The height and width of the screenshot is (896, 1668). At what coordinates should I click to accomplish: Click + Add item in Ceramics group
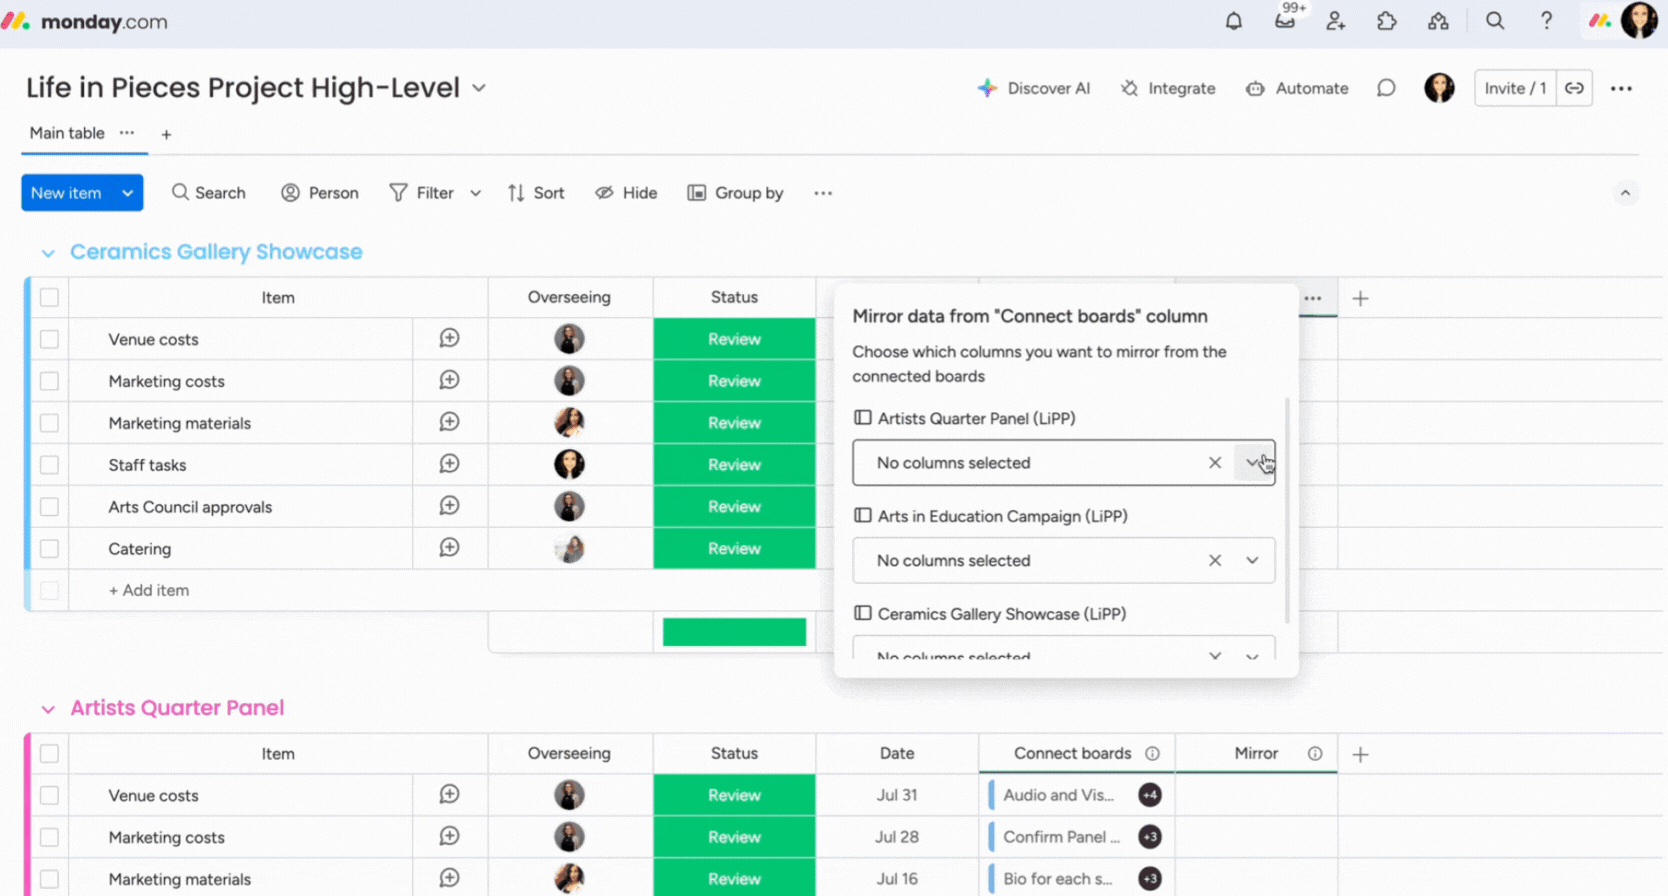click(x=149, y=590)
